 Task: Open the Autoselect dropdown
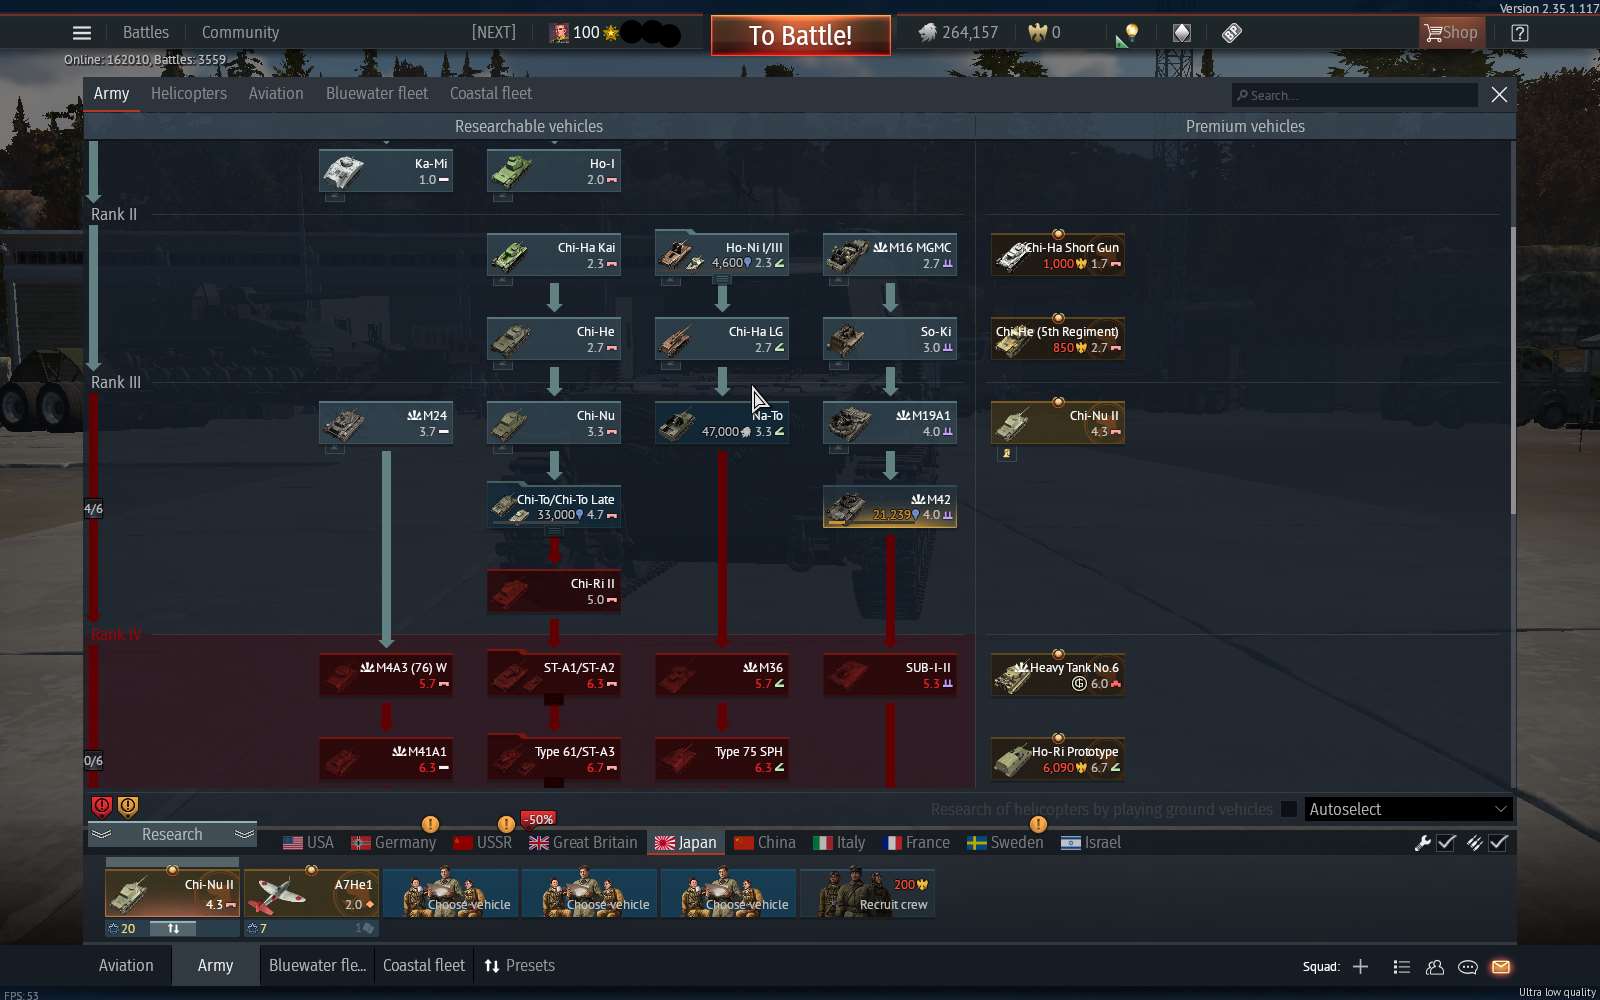(1408, 809)
